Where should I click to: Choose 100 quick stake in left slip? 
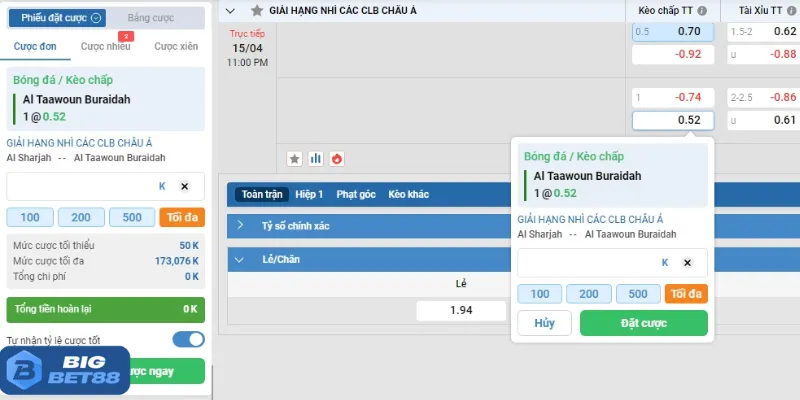tap(30, 217)
